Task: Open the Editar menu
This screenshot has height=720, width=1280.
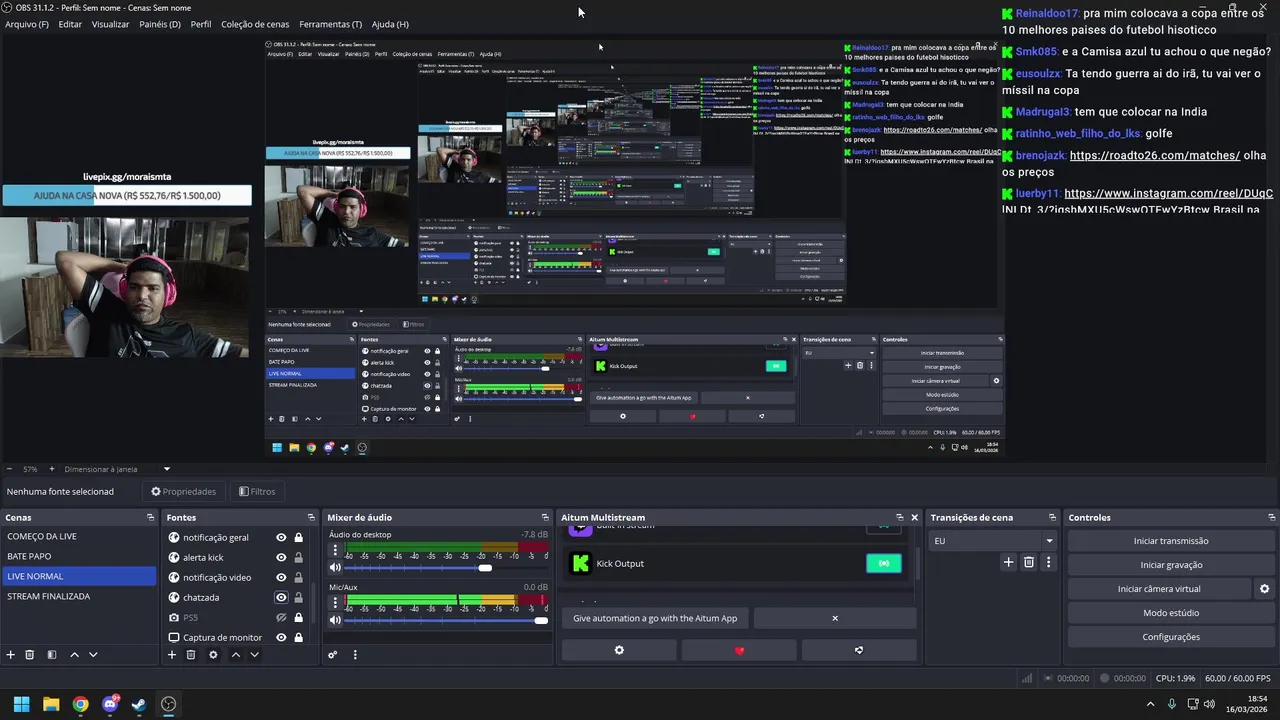Action: 70,24
